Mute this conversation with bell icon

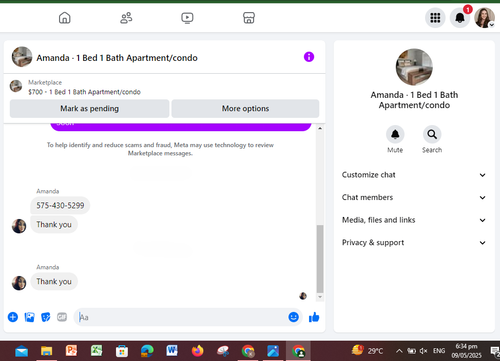[395, 134]
